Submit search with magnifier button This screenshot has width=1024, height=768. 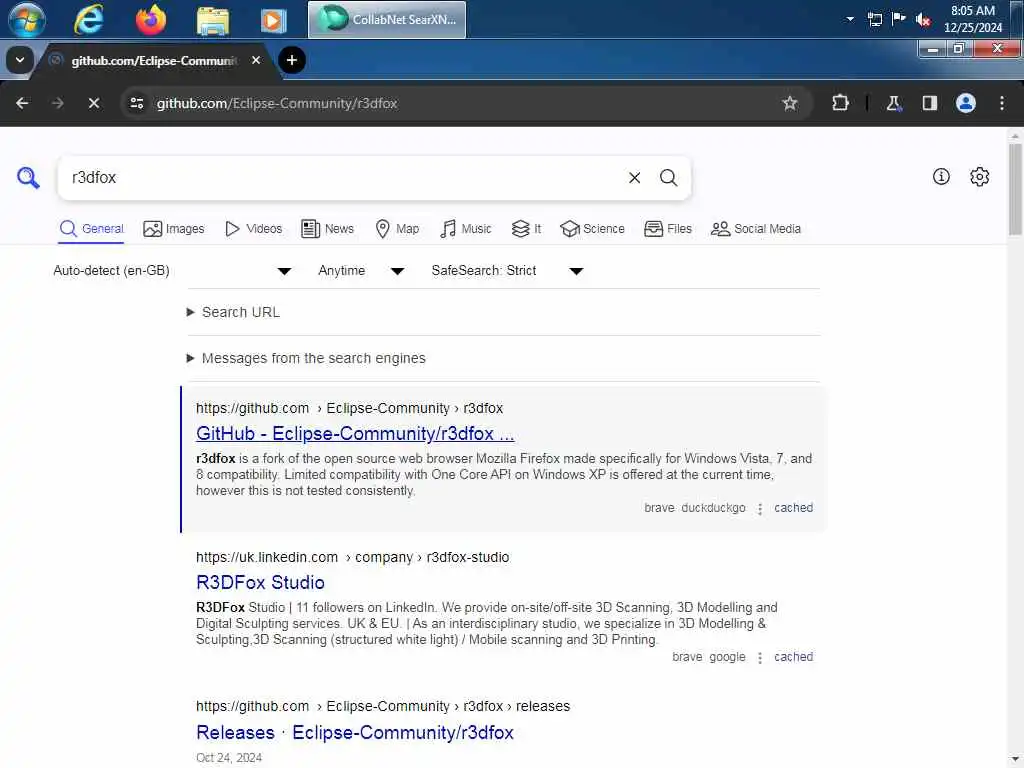point(668,178)
